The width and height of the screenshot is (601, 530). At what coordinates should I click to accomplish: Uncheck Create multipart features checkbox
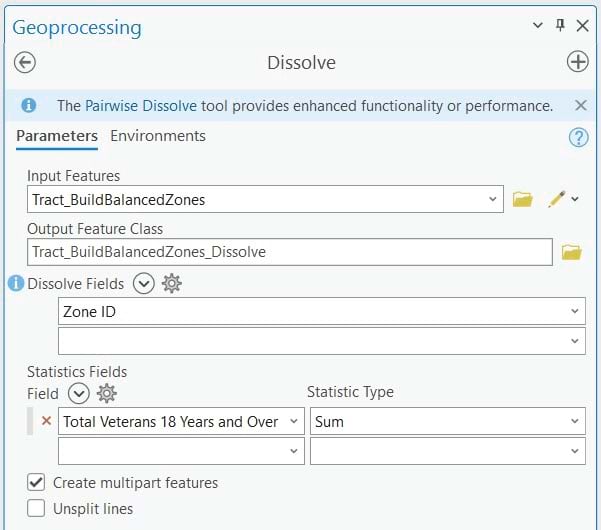point(36,482)
